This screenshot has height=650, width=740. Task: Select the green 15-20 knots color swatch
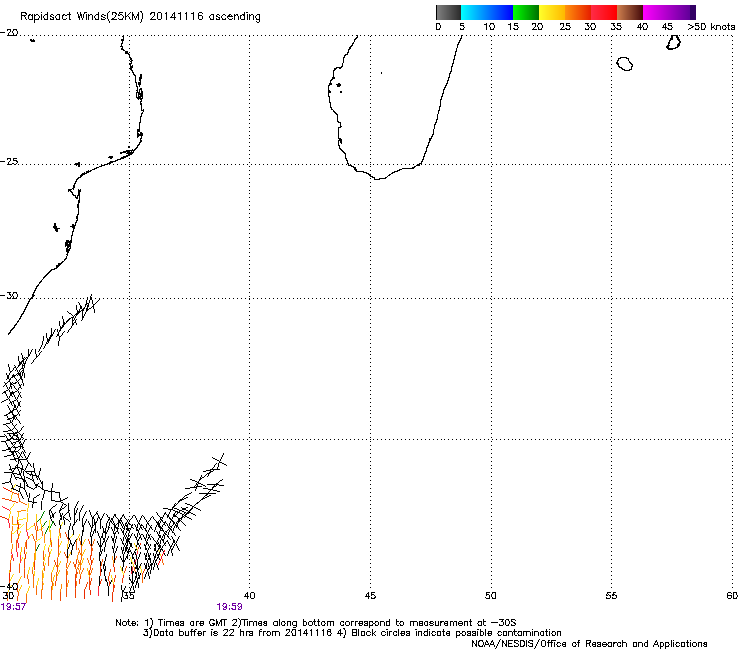(x=525, y=12)
